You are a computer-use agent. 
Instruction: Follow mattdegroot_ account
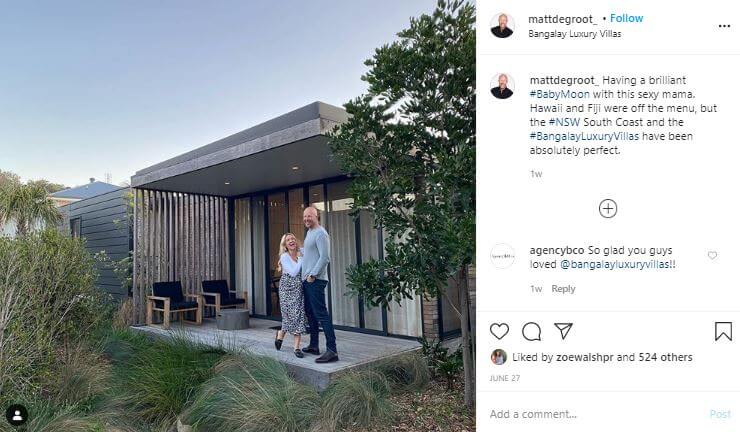(x=626, y=18)
